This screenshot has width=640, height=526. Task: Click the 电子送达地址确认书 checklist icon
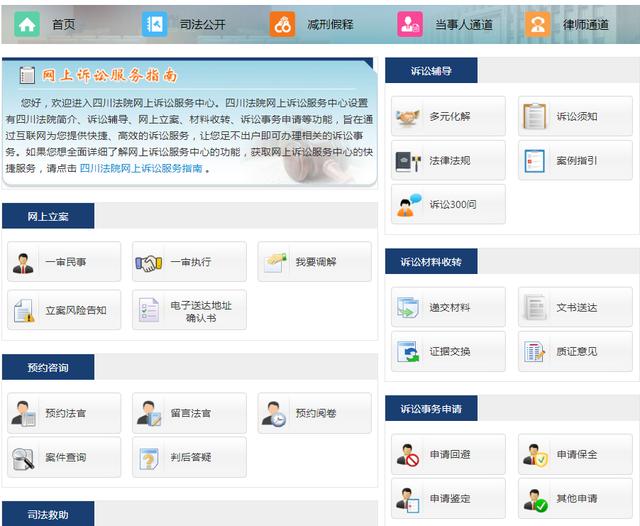point(149,310)
